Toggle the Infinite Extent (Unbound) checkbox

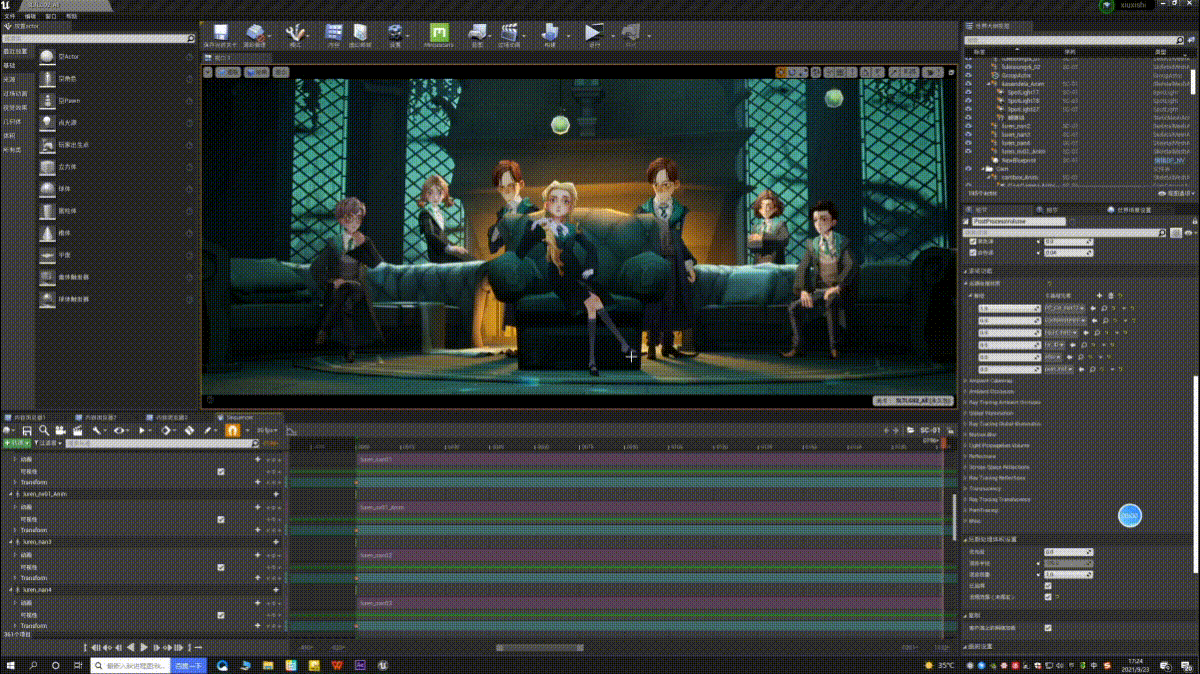pos(1048,597)
